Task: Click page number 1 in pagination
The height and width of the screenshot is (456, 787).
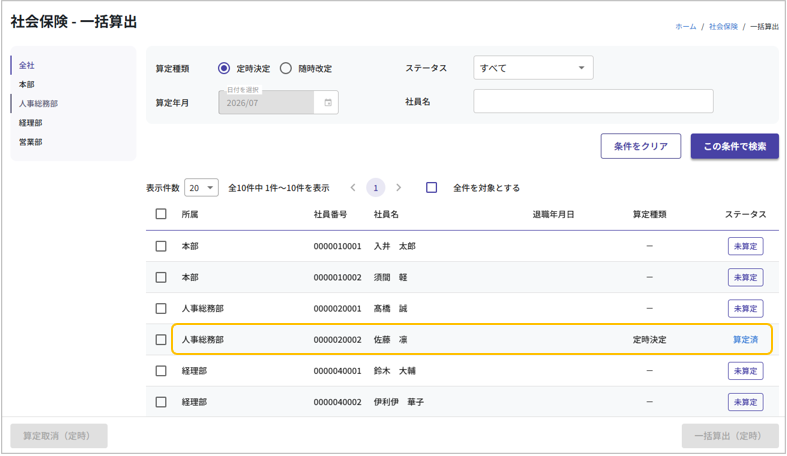Action: (x=376, y=188)
